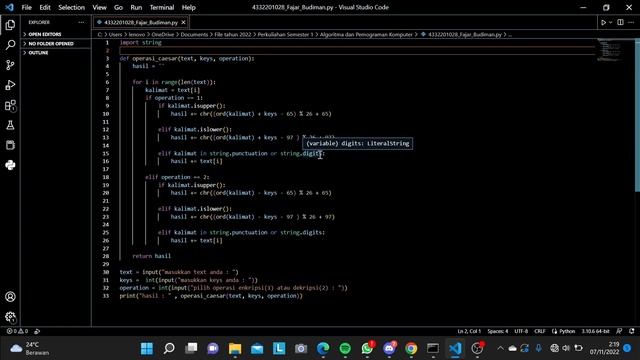Click the def operasi_caesar line
The width and height of the screenshot is (640, 360).
tap(187, 58)
